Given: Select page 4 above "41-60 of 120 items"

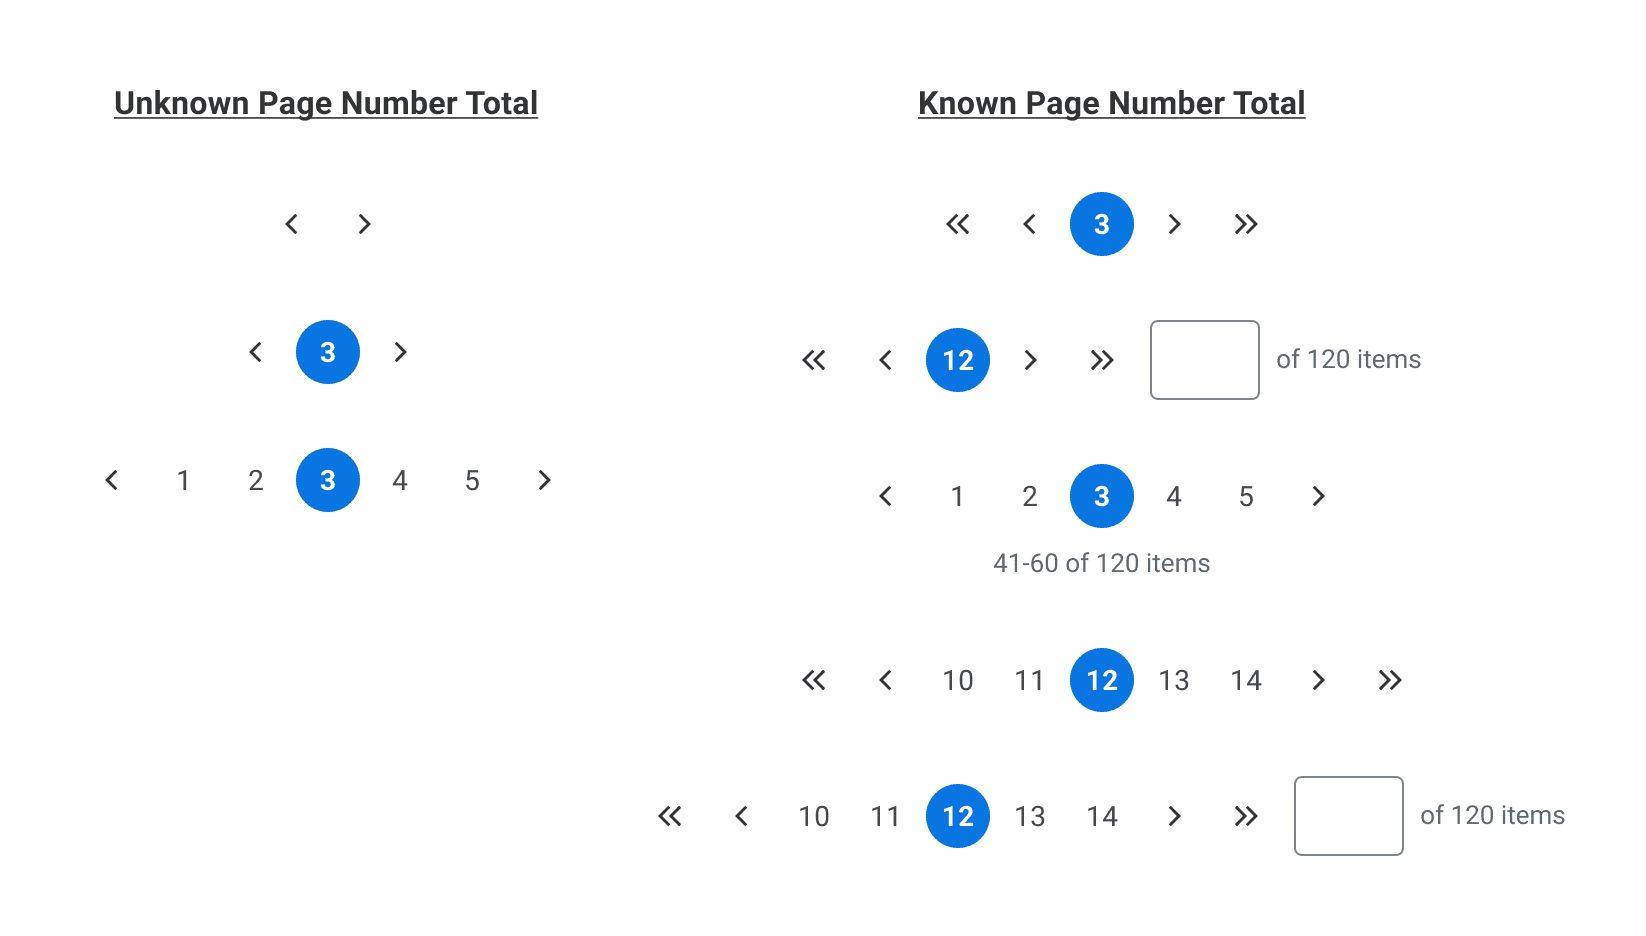Looking at the screenshot, I should pyautogui.click(x=1174, y=496).
